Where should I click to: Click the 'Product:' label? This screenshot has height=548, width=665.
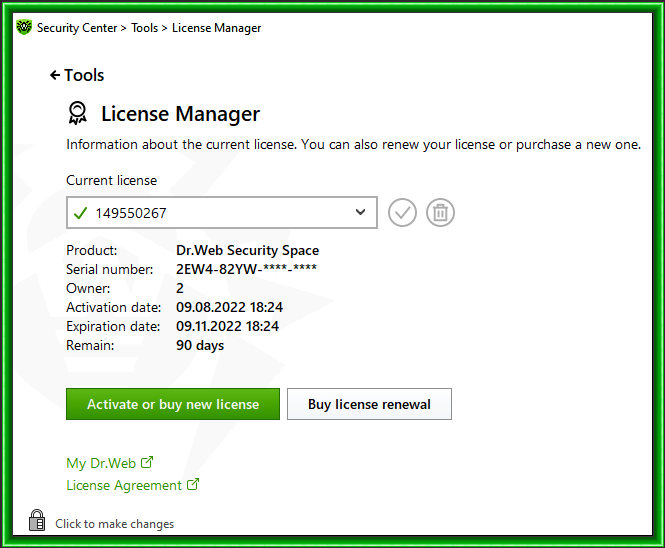92,250
